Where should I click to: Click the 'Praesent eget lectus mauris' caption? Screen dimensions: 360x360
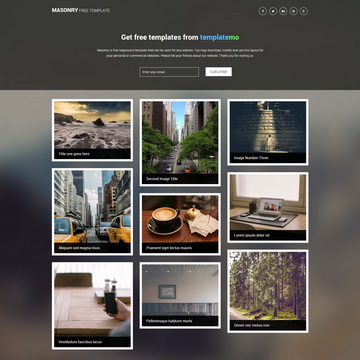169,248
